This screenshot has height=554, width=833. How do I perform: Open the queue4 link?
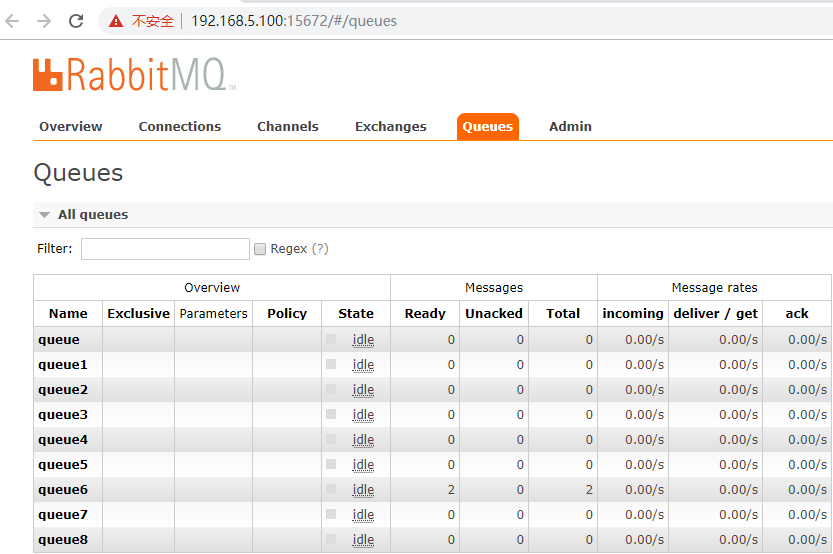coord(63,440)
